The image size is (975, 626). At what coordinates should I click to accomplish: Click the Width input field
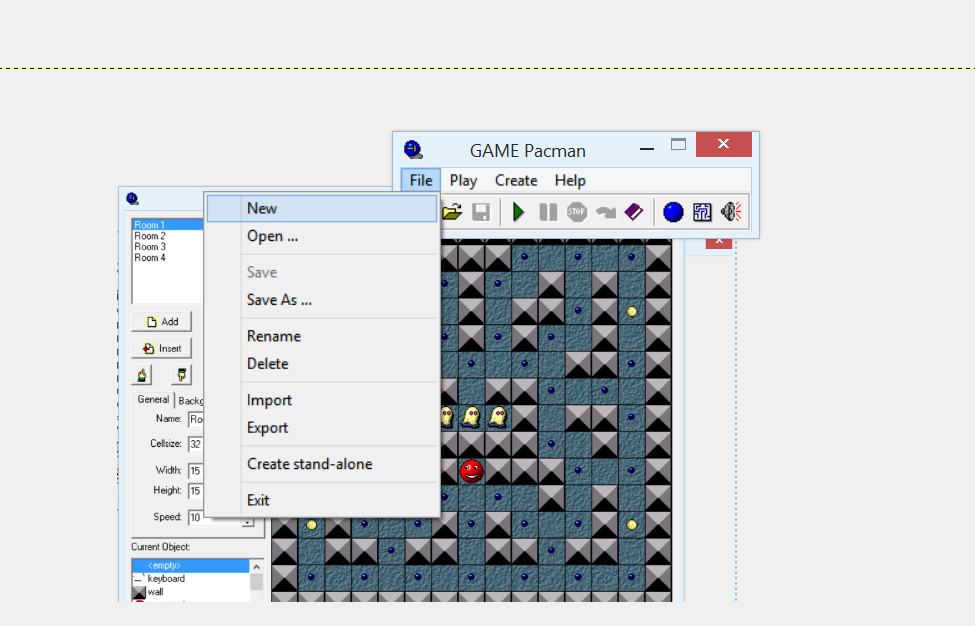(196, 471)
